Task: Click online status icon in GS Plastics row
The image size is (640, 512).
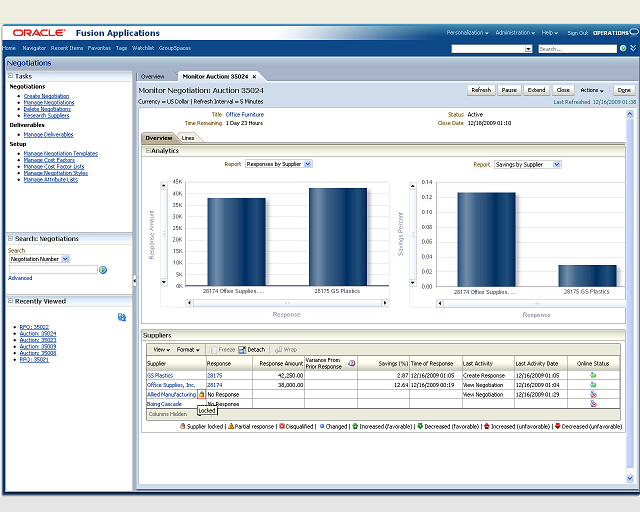Action: pyautogui.click(x=593, y=375)
